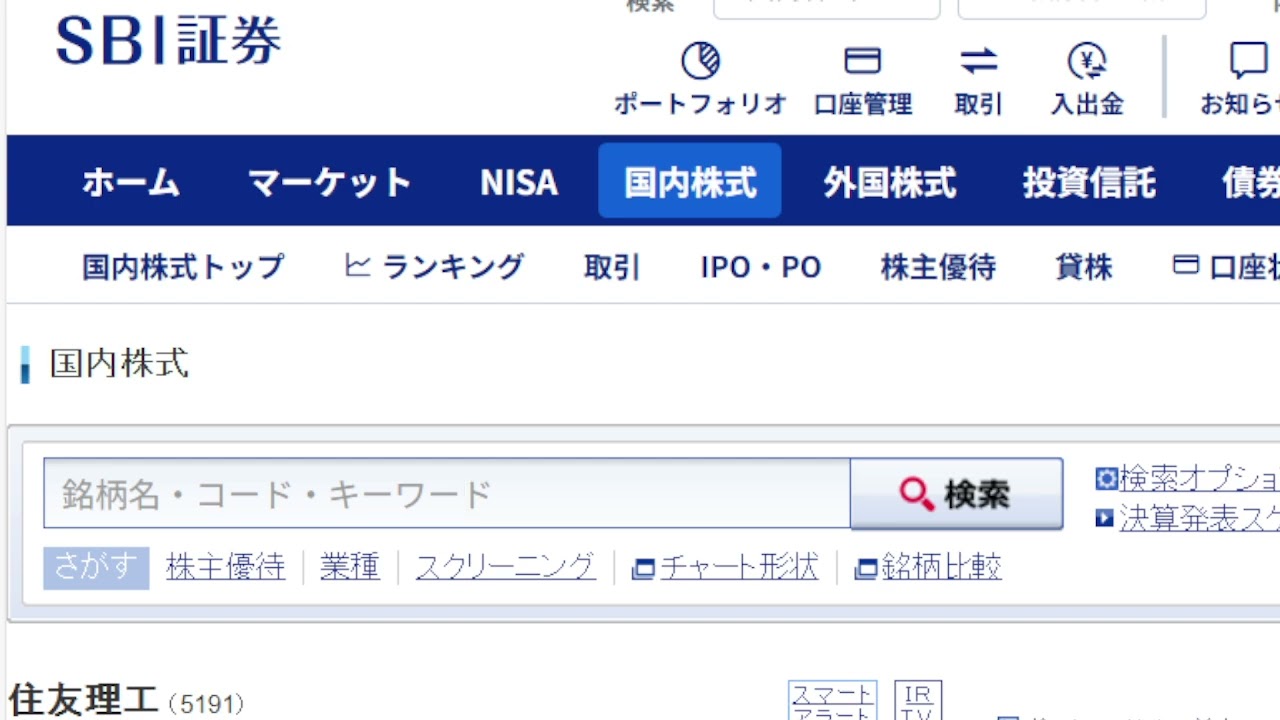Viewport: 1280px width, 720px height.
Task: Open the 銘柄比較 link
Action: pos(942,568)
